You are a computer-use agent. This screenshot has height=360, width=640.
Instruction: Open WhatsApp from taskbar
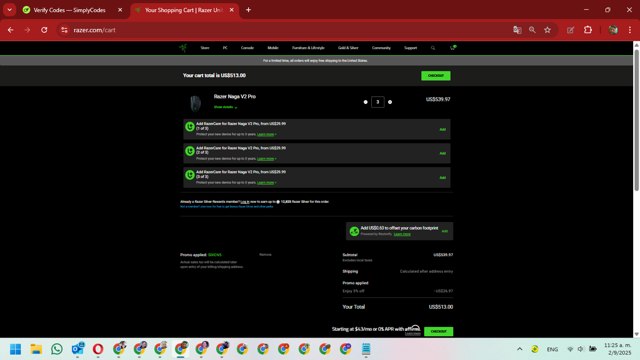click(57, 349)
